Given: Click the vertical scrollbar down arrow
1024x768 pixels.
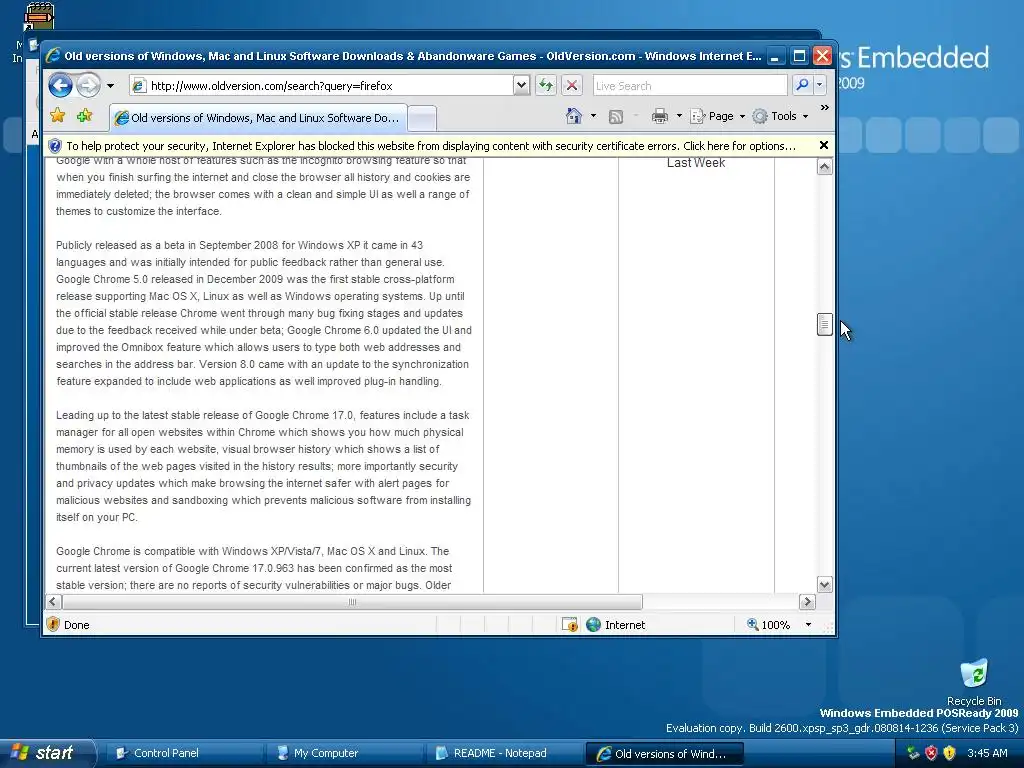Looking at the screenshot, I should 824,584.
